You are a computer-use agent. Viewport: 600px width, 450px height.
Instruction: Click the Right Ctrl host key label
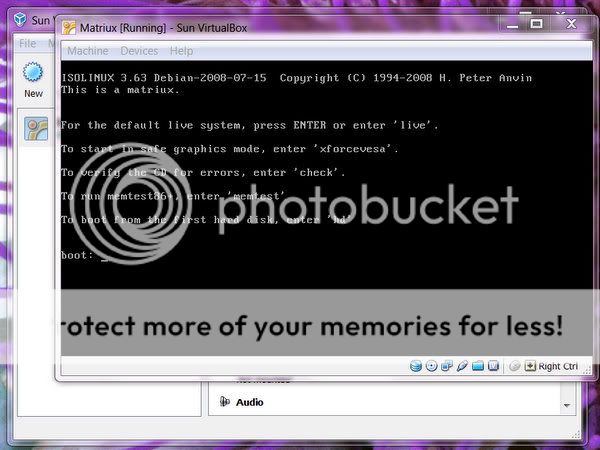click(558, 367)
